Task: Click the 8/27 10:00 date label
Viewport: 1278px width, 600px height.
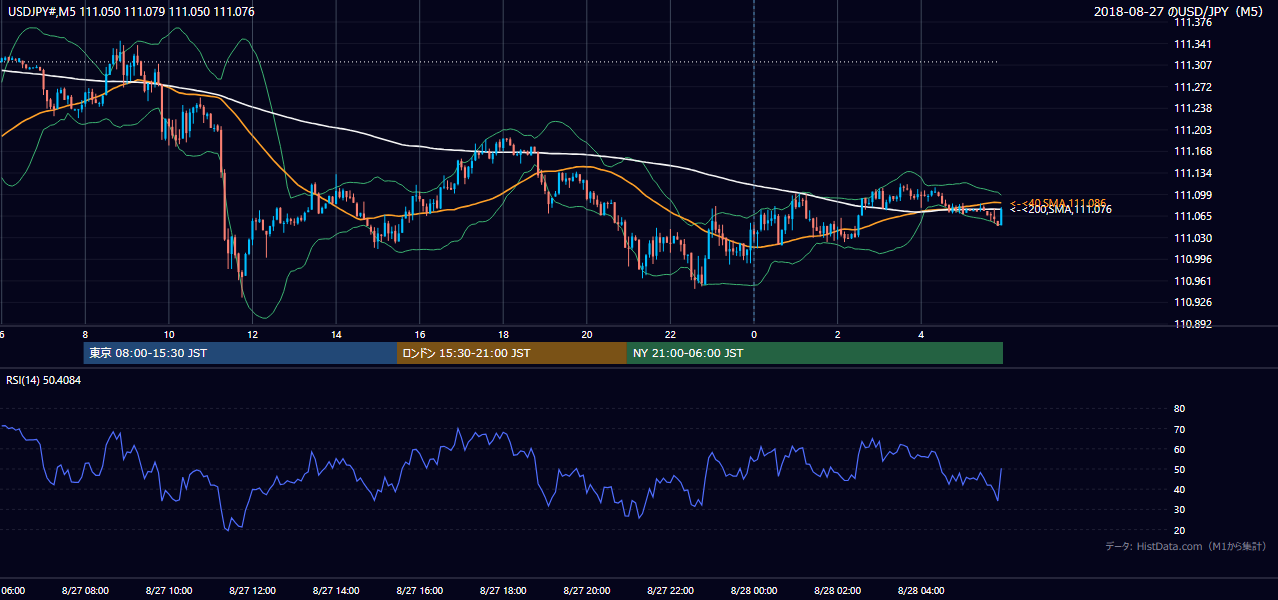Action: coord(168,590)
